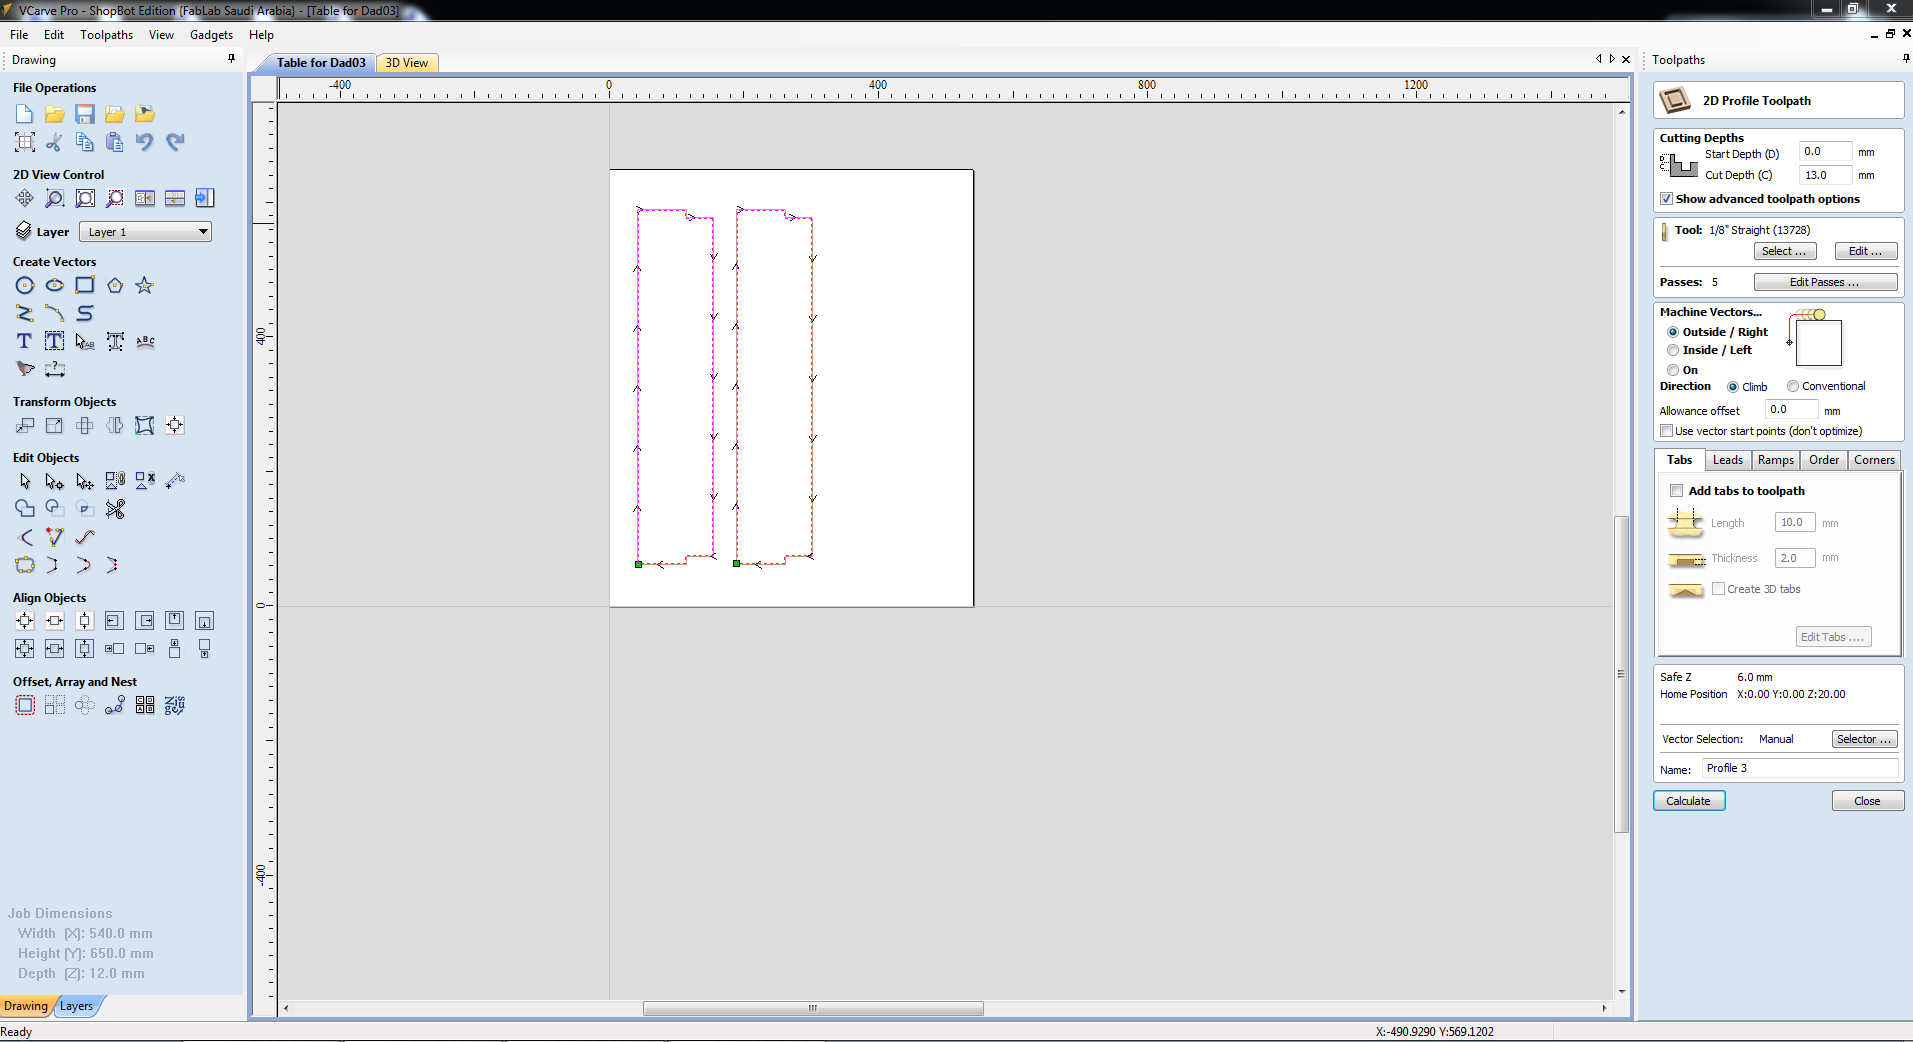Align selection to material center icon
This screenshot has width=1913, height=1042.
(x=25, y=621)
